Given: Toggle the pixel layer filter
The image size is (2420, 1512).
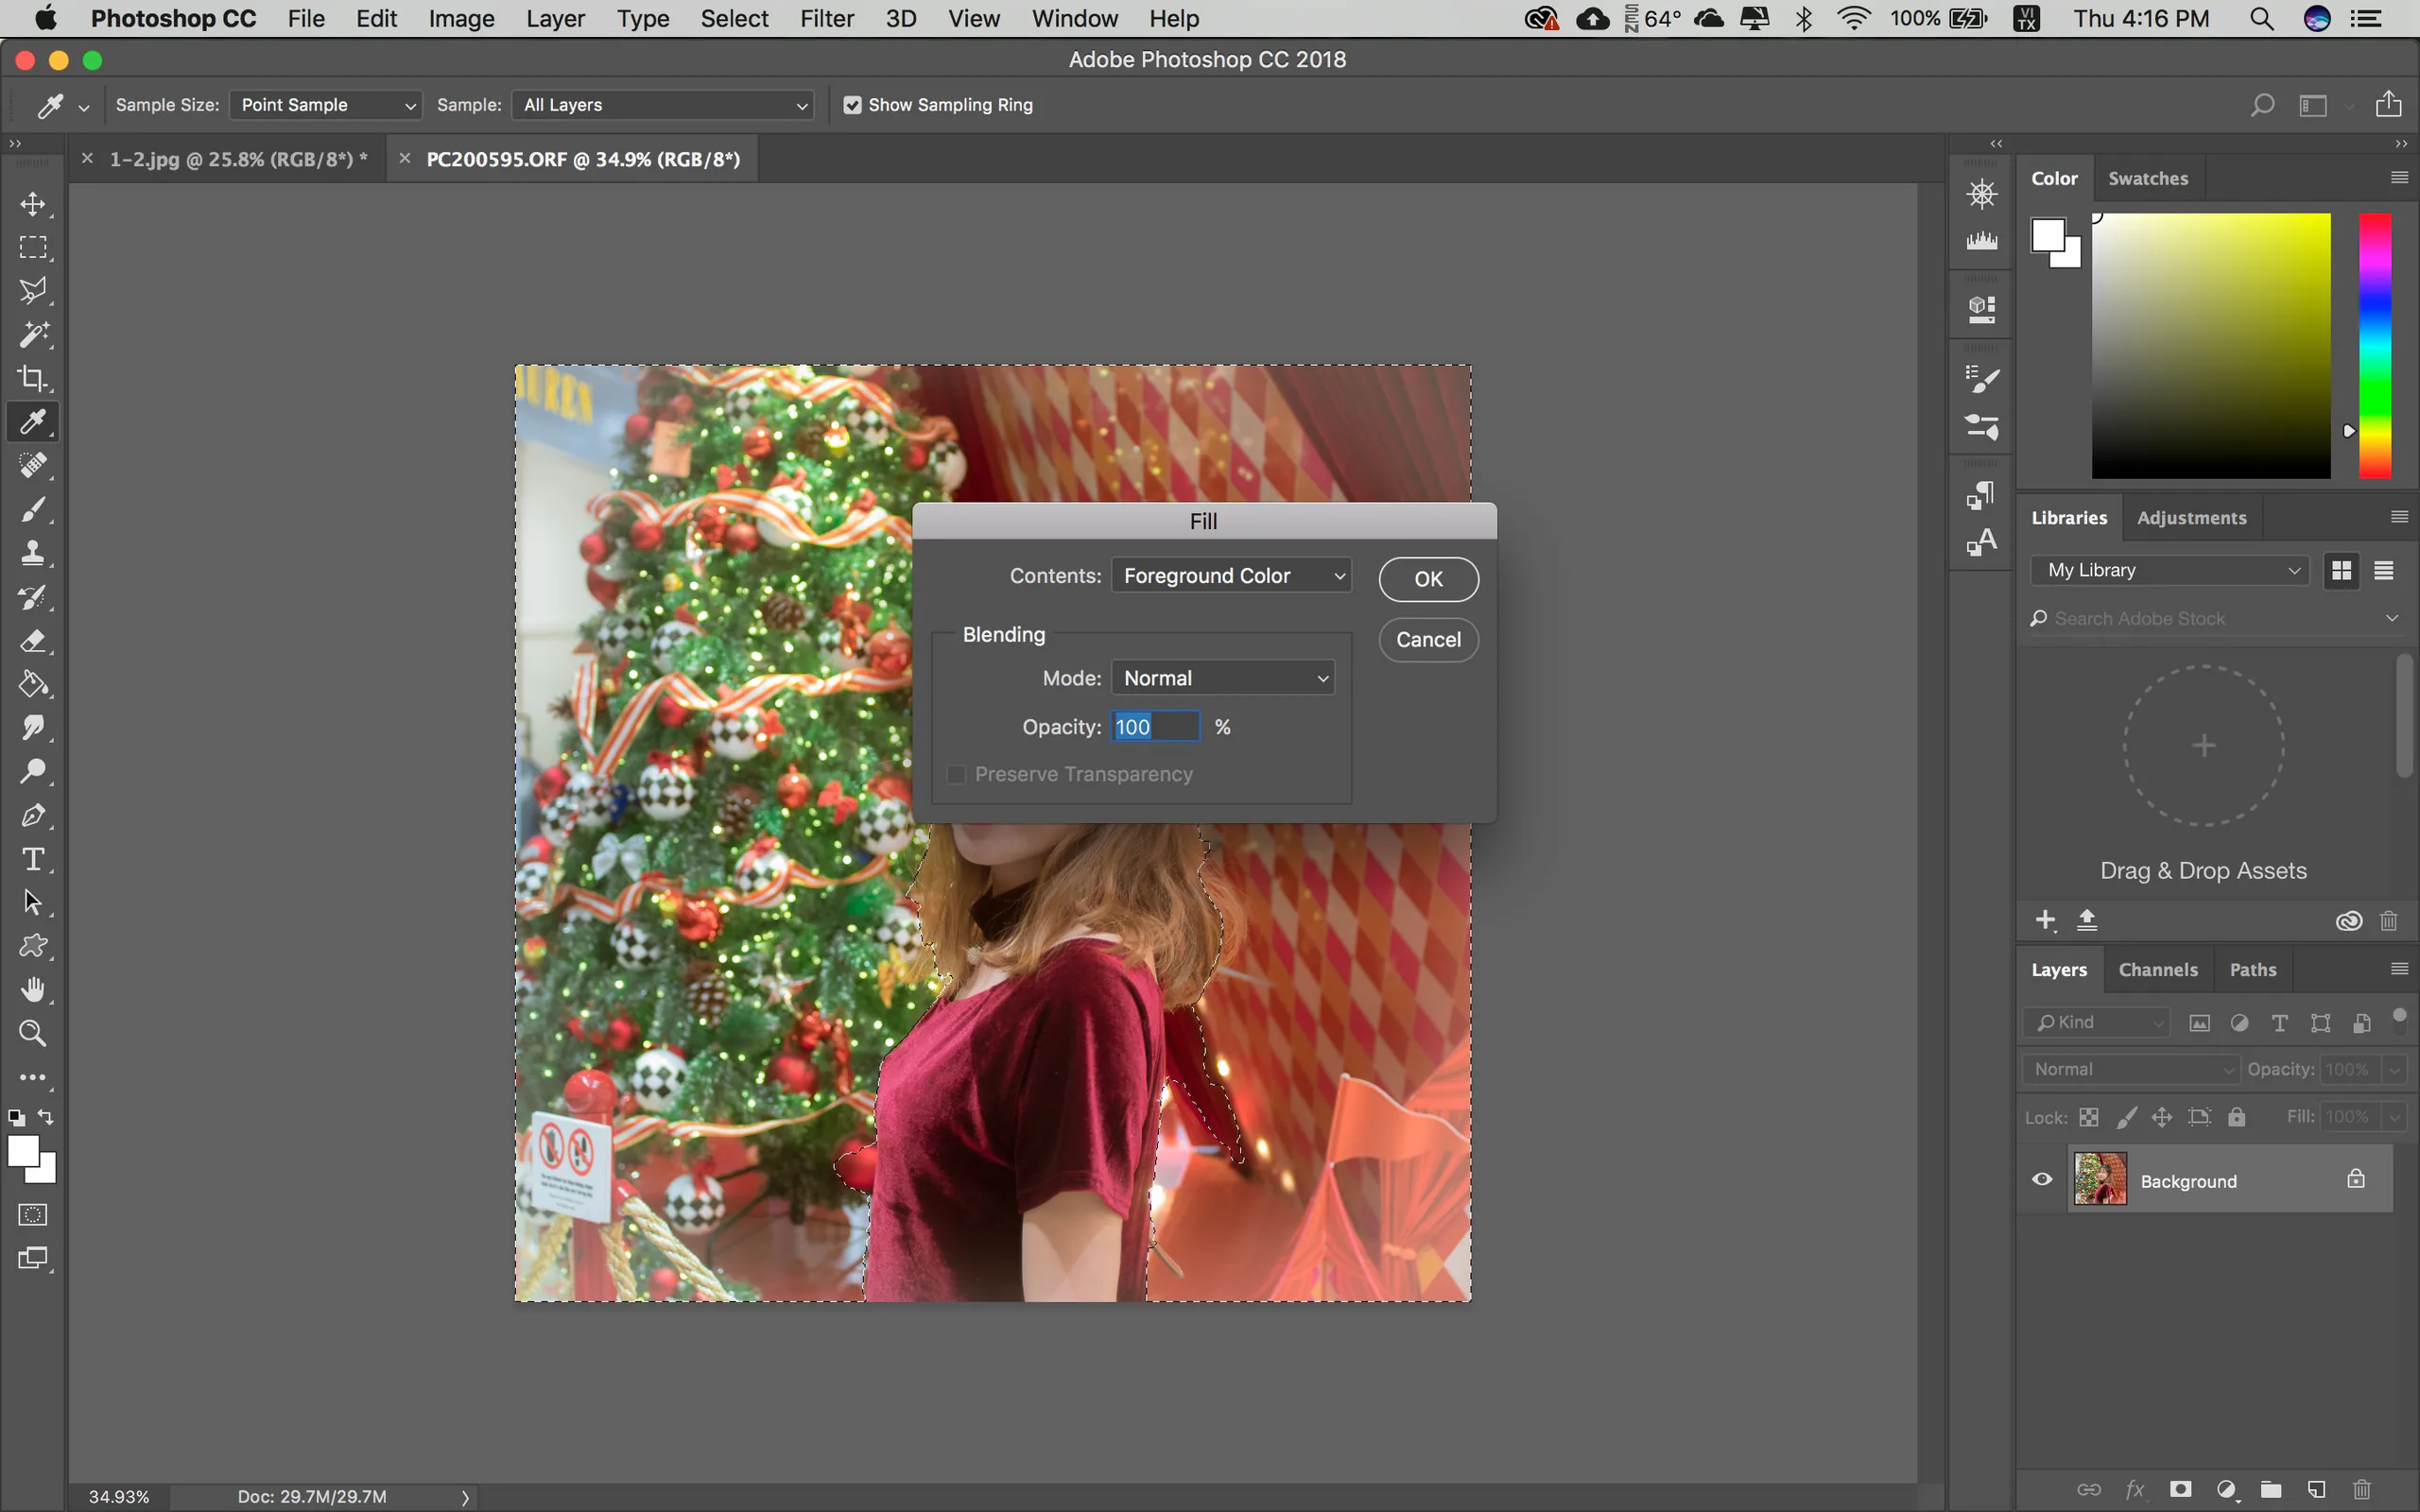Looking at the screenshot, I should tap(2199, 1023).
